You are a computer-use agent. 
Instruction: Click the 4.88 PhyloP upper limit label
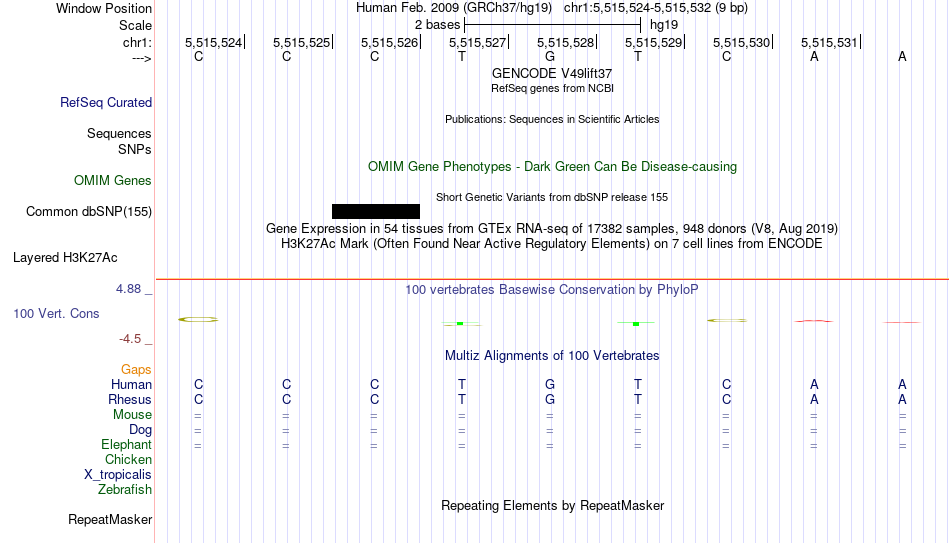[x=128, y=289]
